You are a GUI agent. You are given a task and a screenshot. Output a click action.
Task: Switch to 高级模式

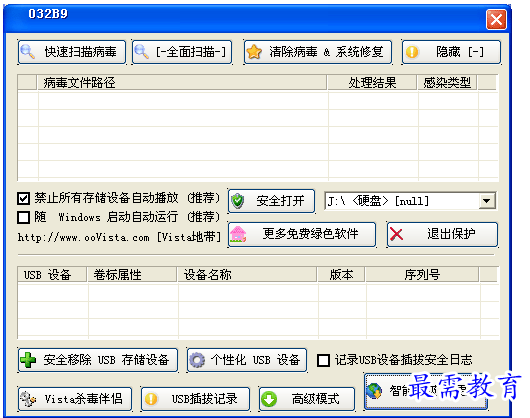pyautogui.click(x=307, y=399)
